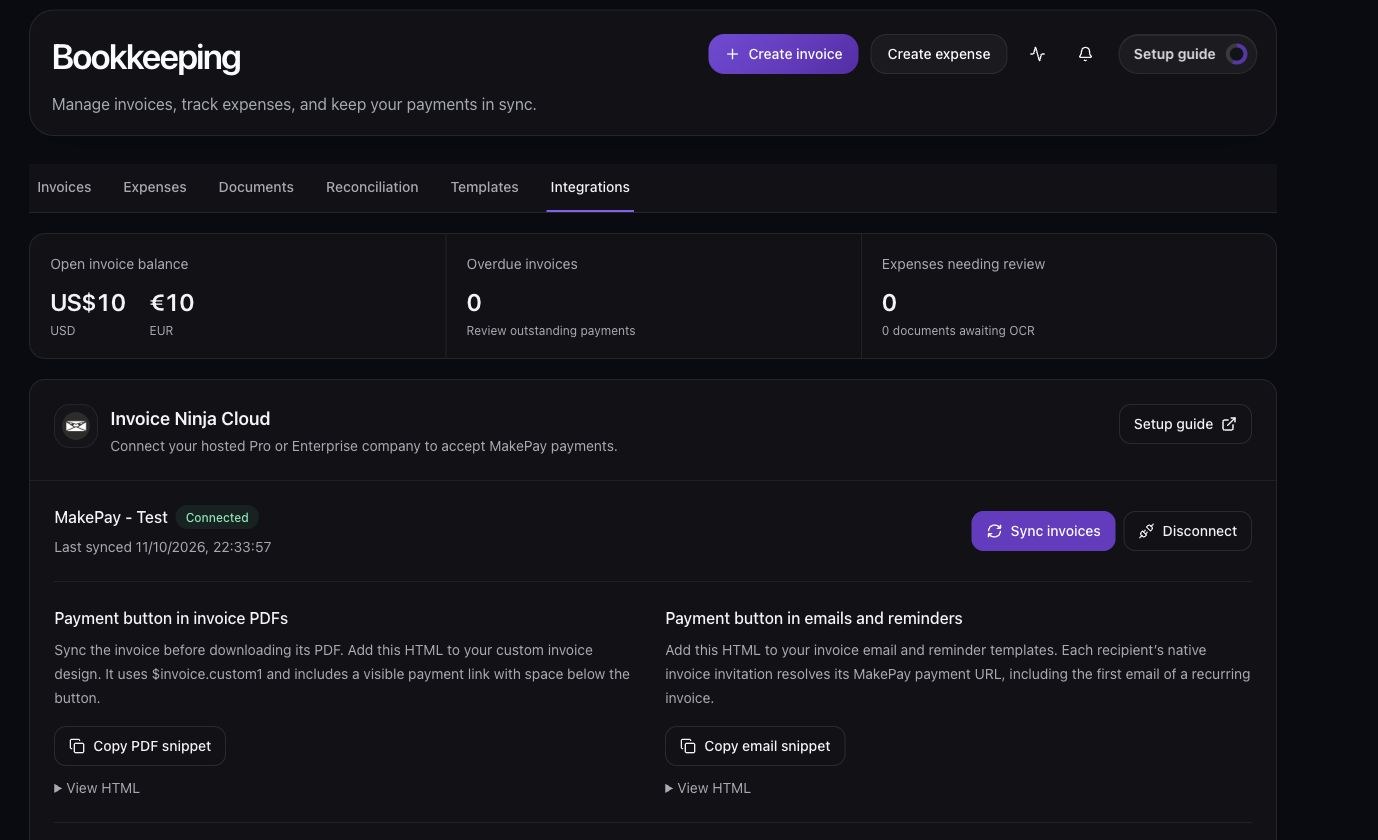
Task: Open the Expenses tab
Action: pos(155,187)
